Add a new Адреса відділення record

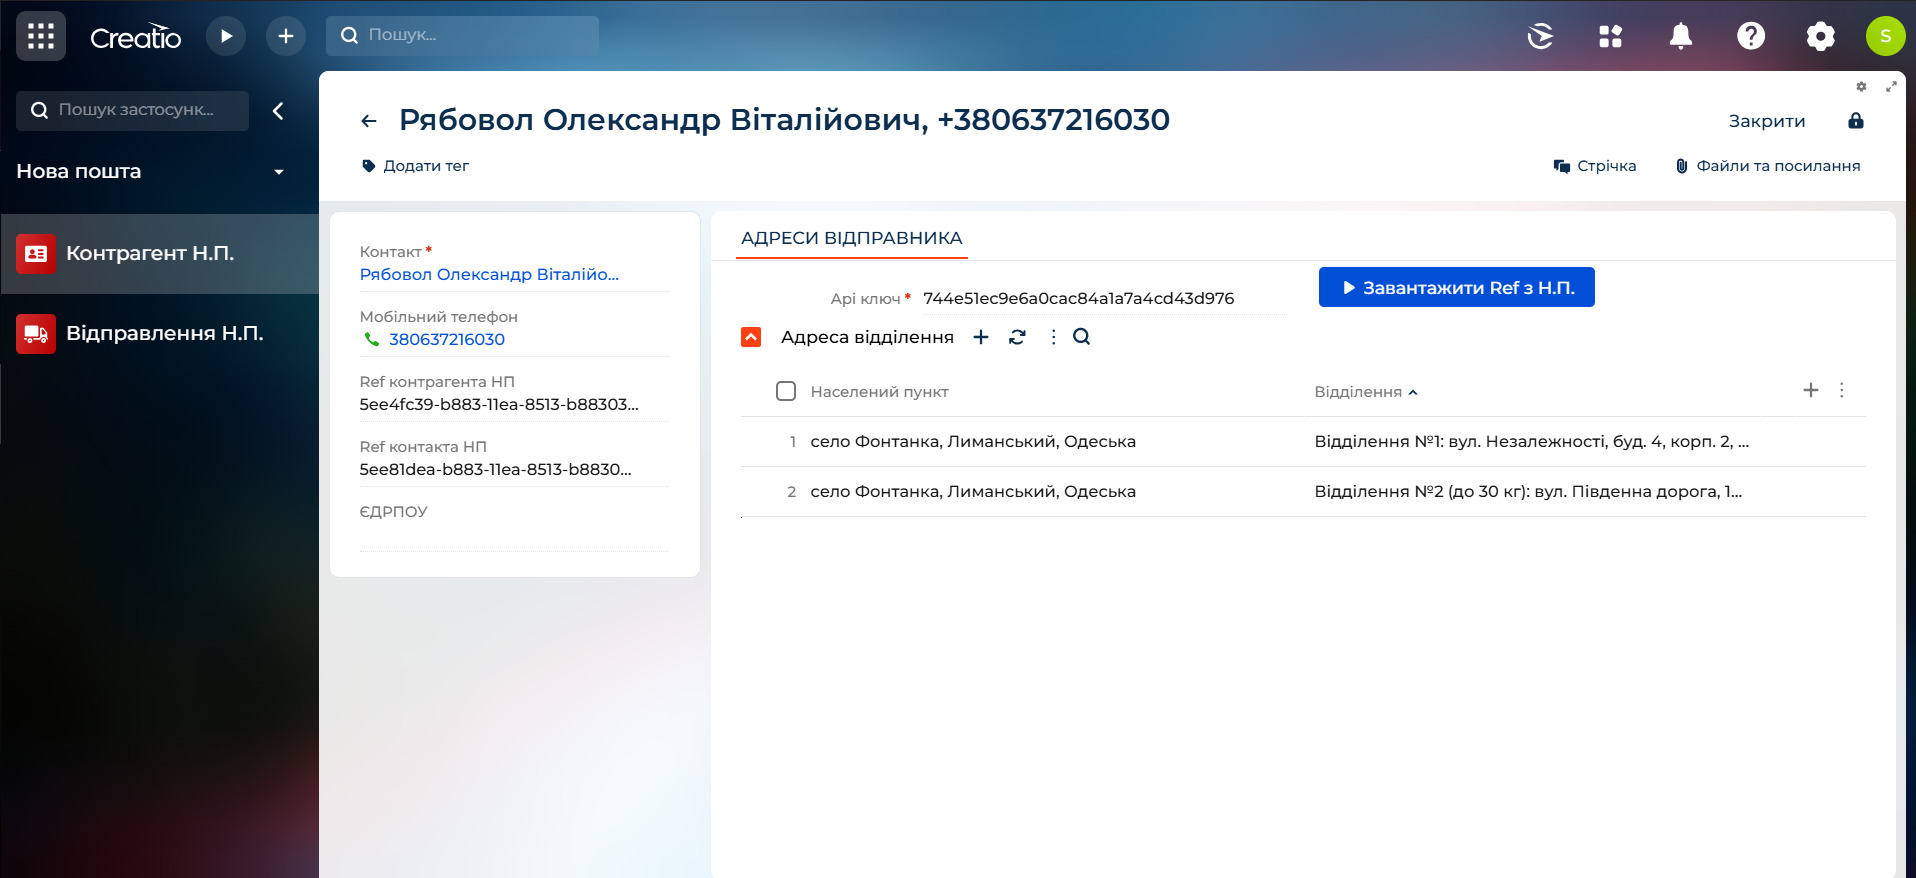point(981,337)
